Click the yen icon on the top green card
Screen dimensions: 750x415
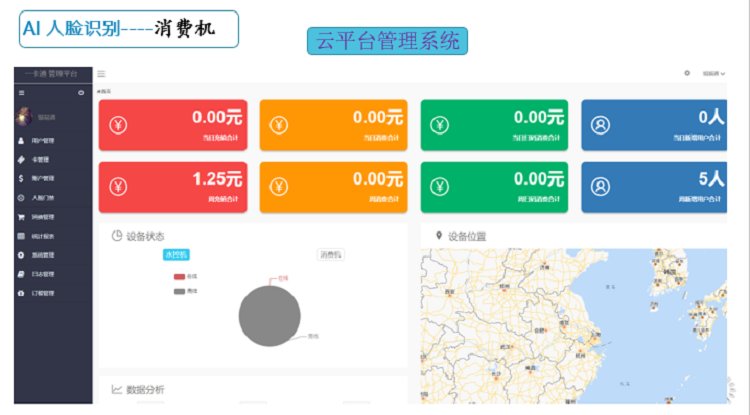(440, 125)
